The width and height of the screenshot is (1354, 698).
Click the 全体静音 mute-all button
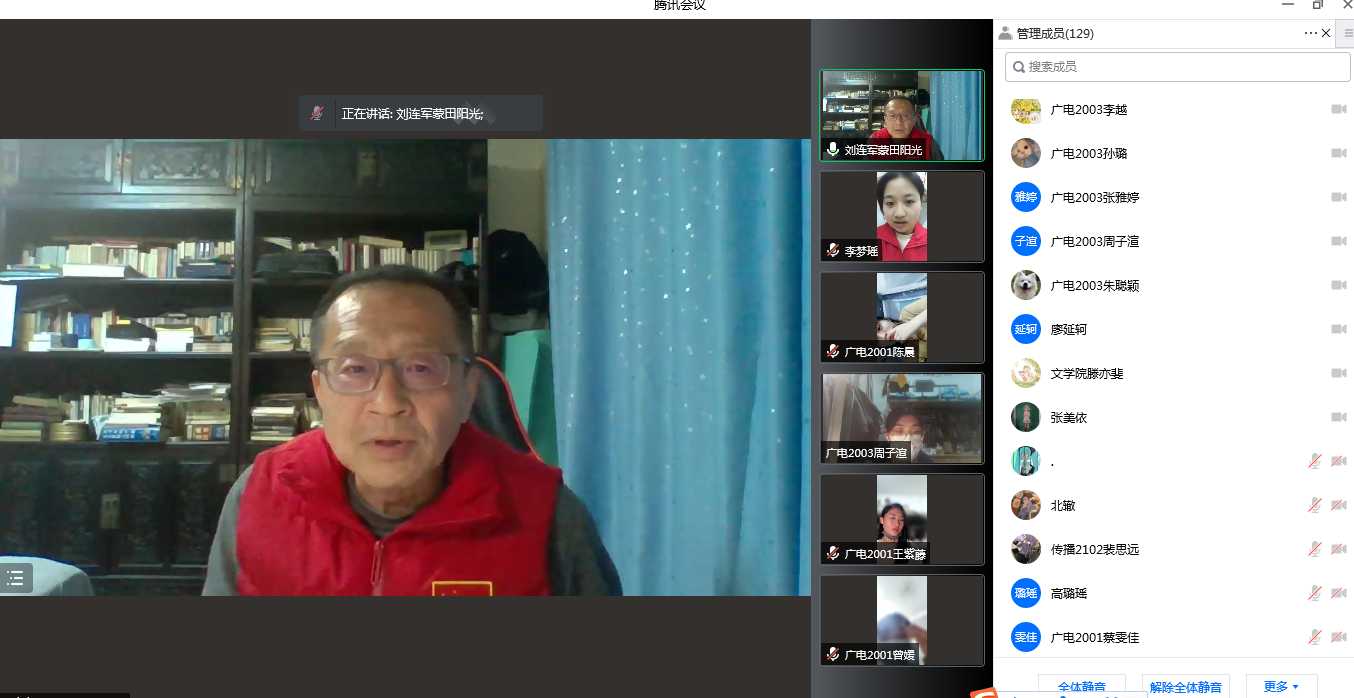1081,687
